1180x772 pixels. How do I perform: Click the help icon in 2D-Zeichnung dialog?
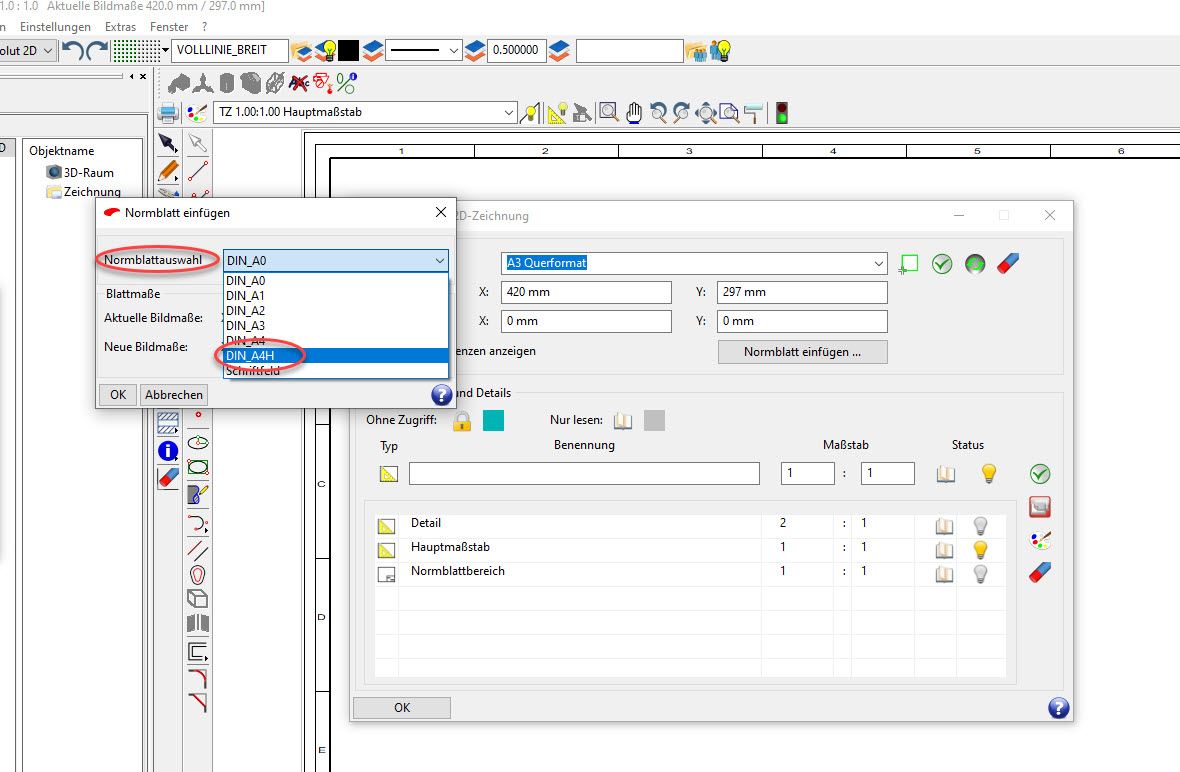(x=1058, y=707)
